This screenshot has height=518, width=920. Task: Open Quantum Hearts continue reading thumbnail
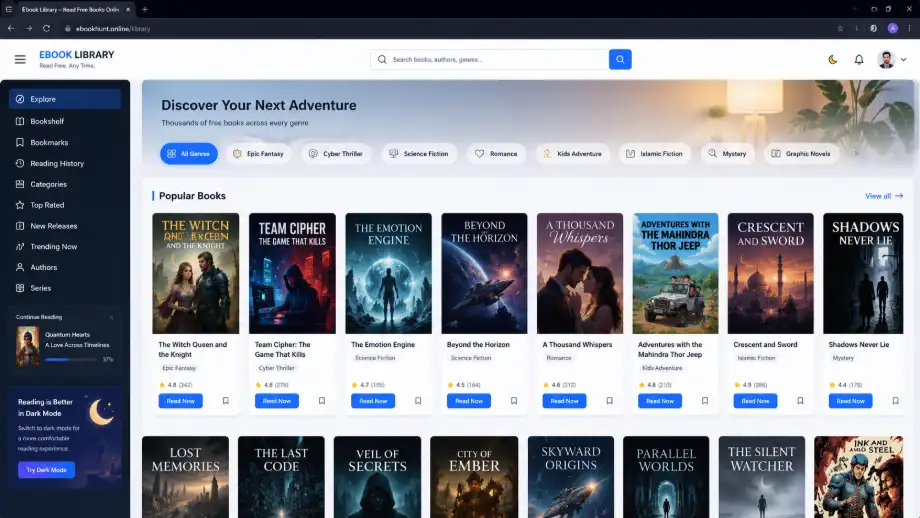[x=28, y=346]
